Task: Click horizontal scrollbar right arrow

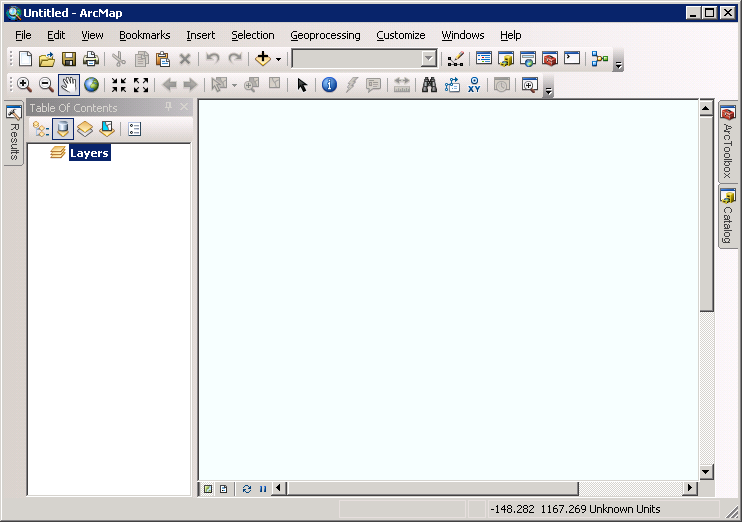Action: 690,488
